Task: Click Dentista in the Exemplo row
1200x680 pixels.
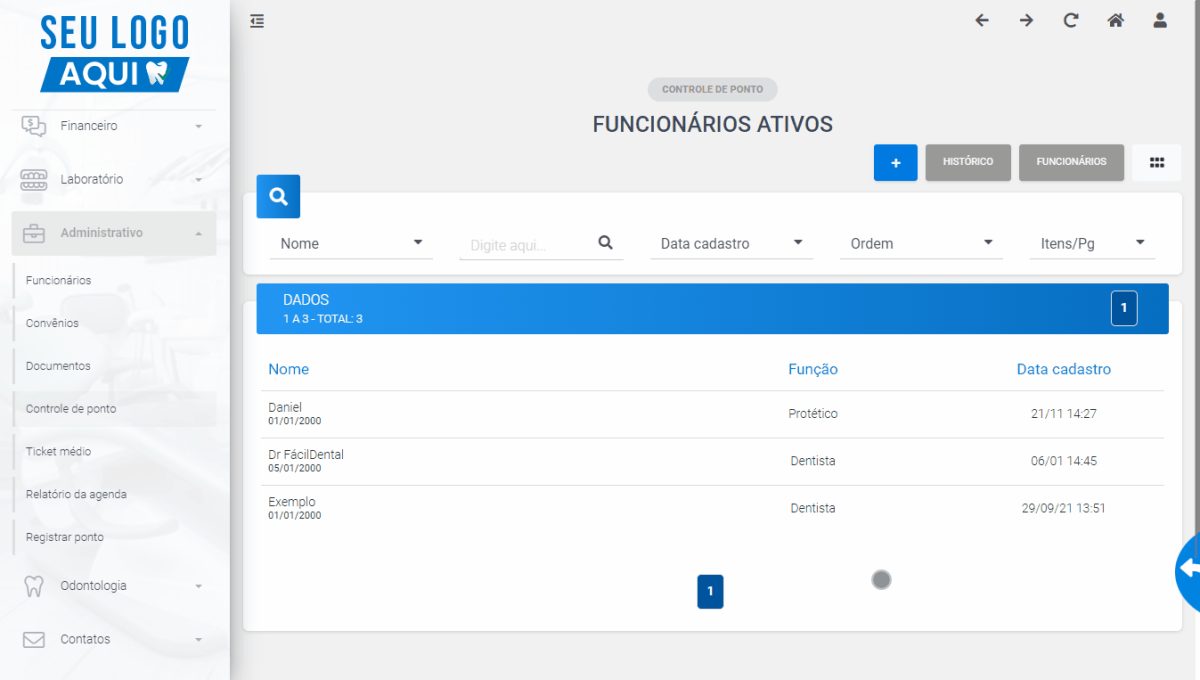Action: click(x=813, y=508)
